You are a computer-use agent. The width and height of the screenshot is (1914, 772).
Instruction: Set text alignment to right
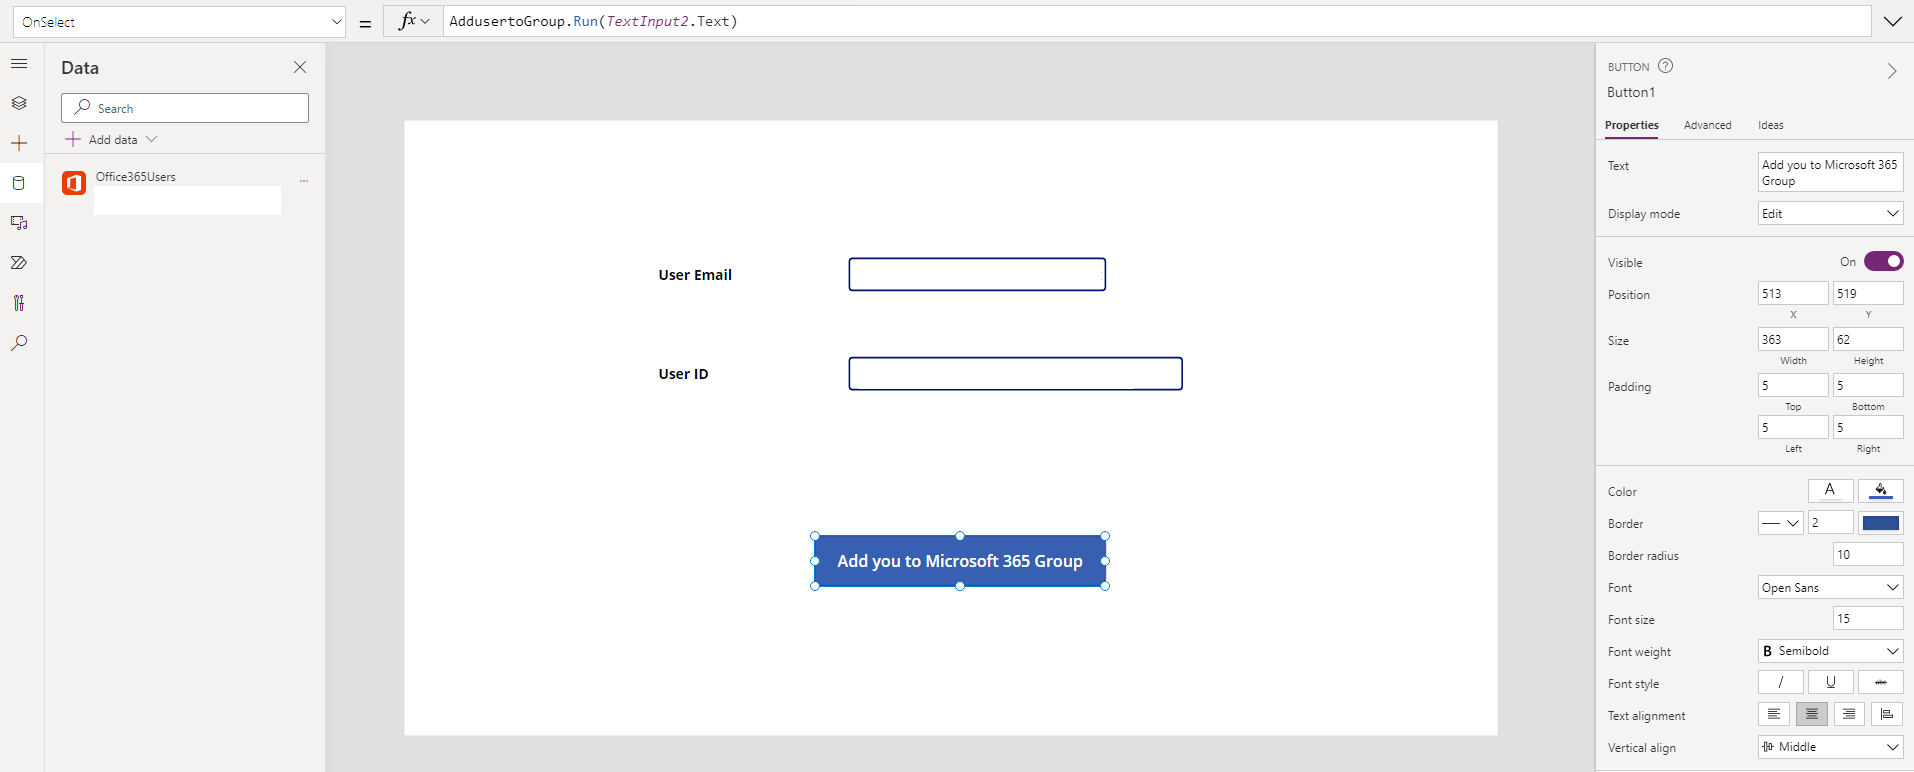point(1849,714)
